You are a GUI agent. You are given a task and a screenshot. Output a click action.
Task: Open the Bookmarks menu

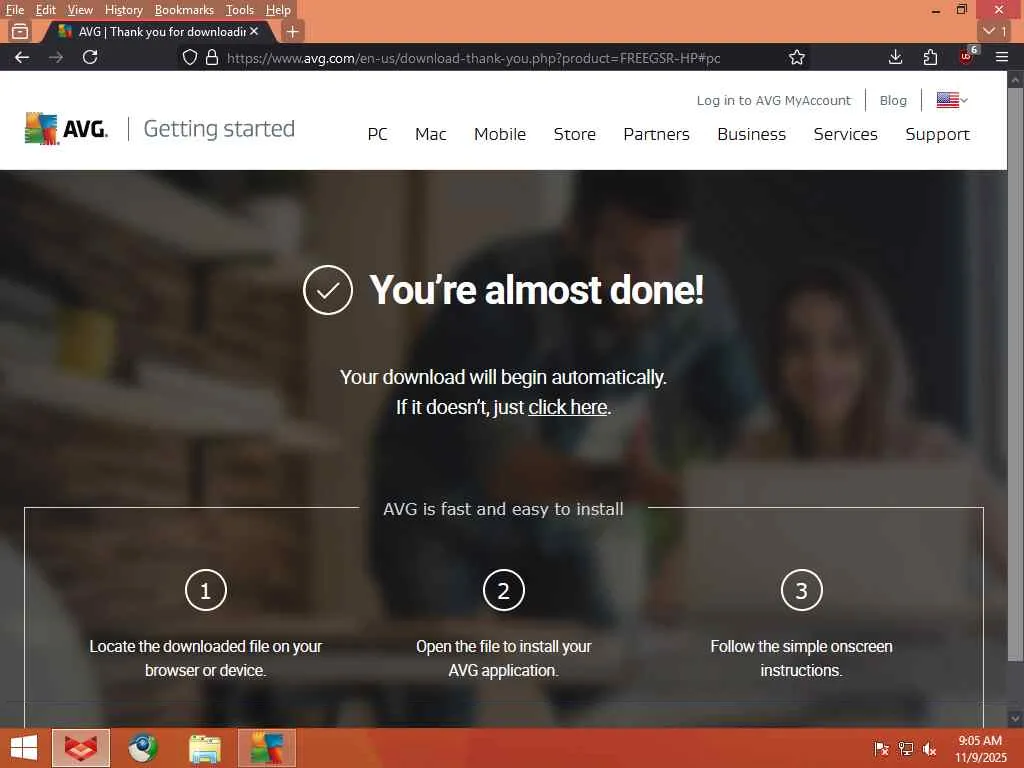tap(184, 10)
